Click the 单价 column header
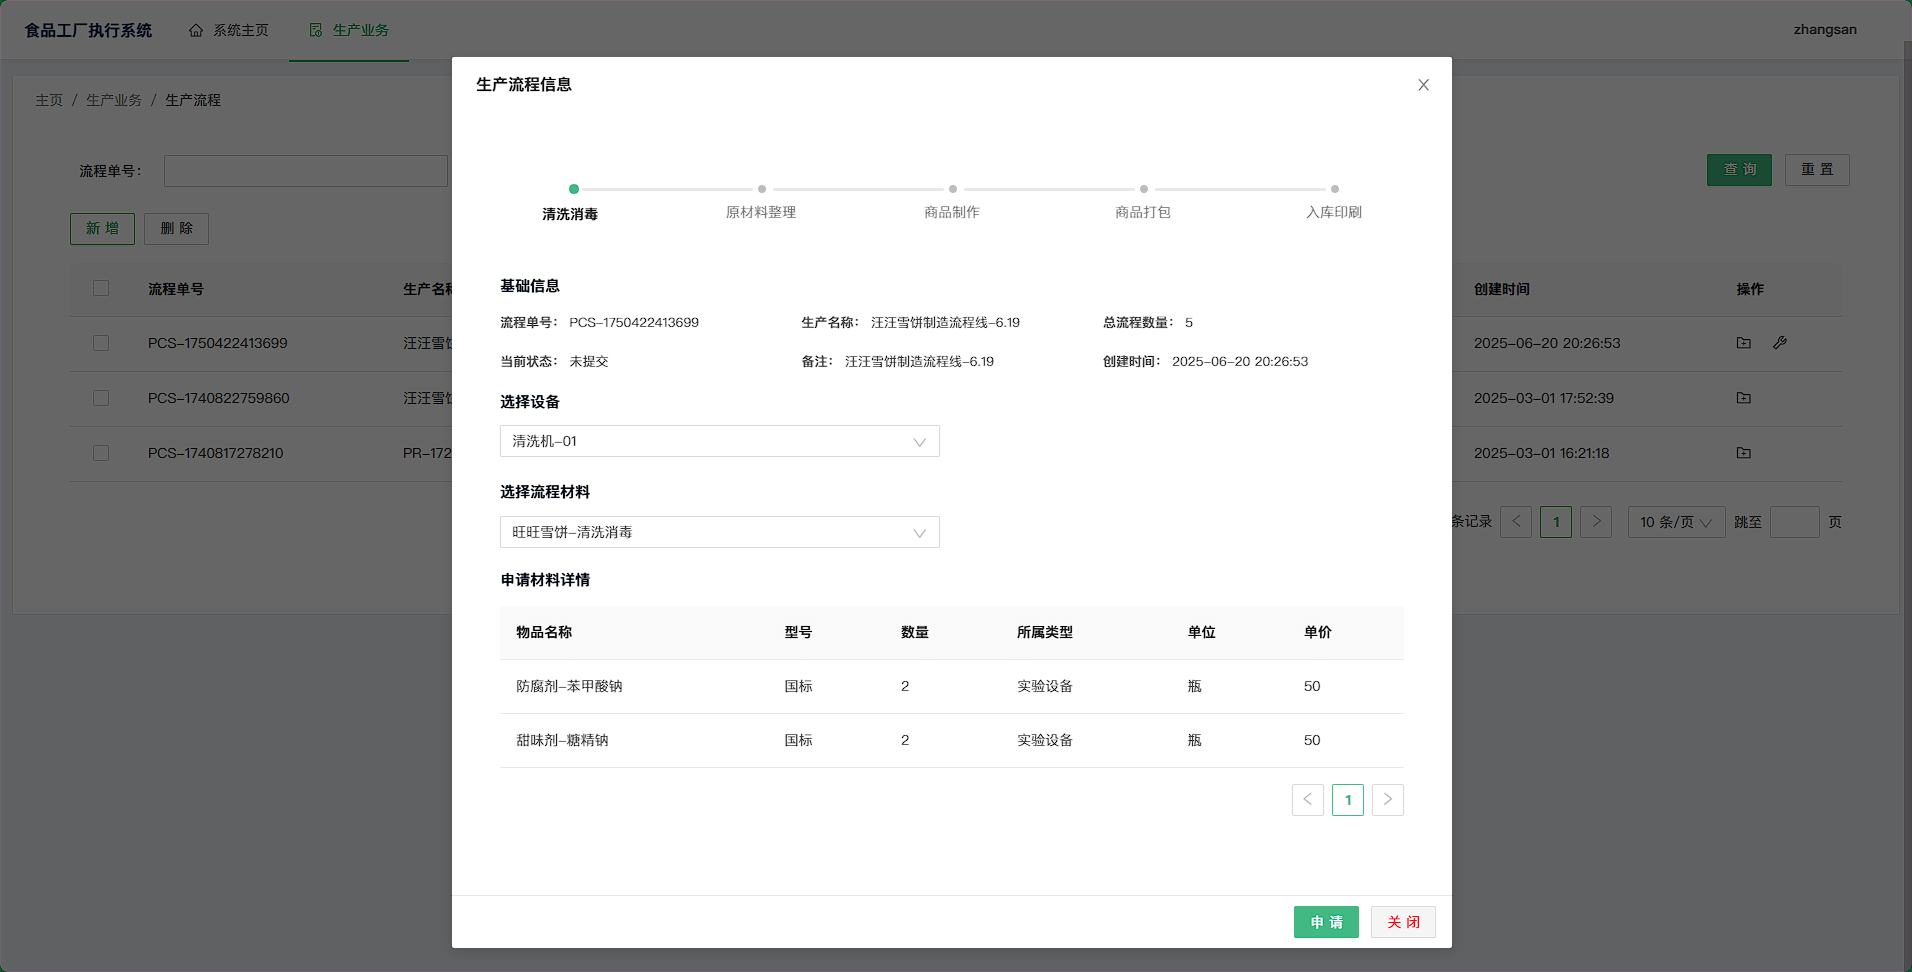Image resolution: width=1912 pixels, height=972 pixels. coord(1318,632)
